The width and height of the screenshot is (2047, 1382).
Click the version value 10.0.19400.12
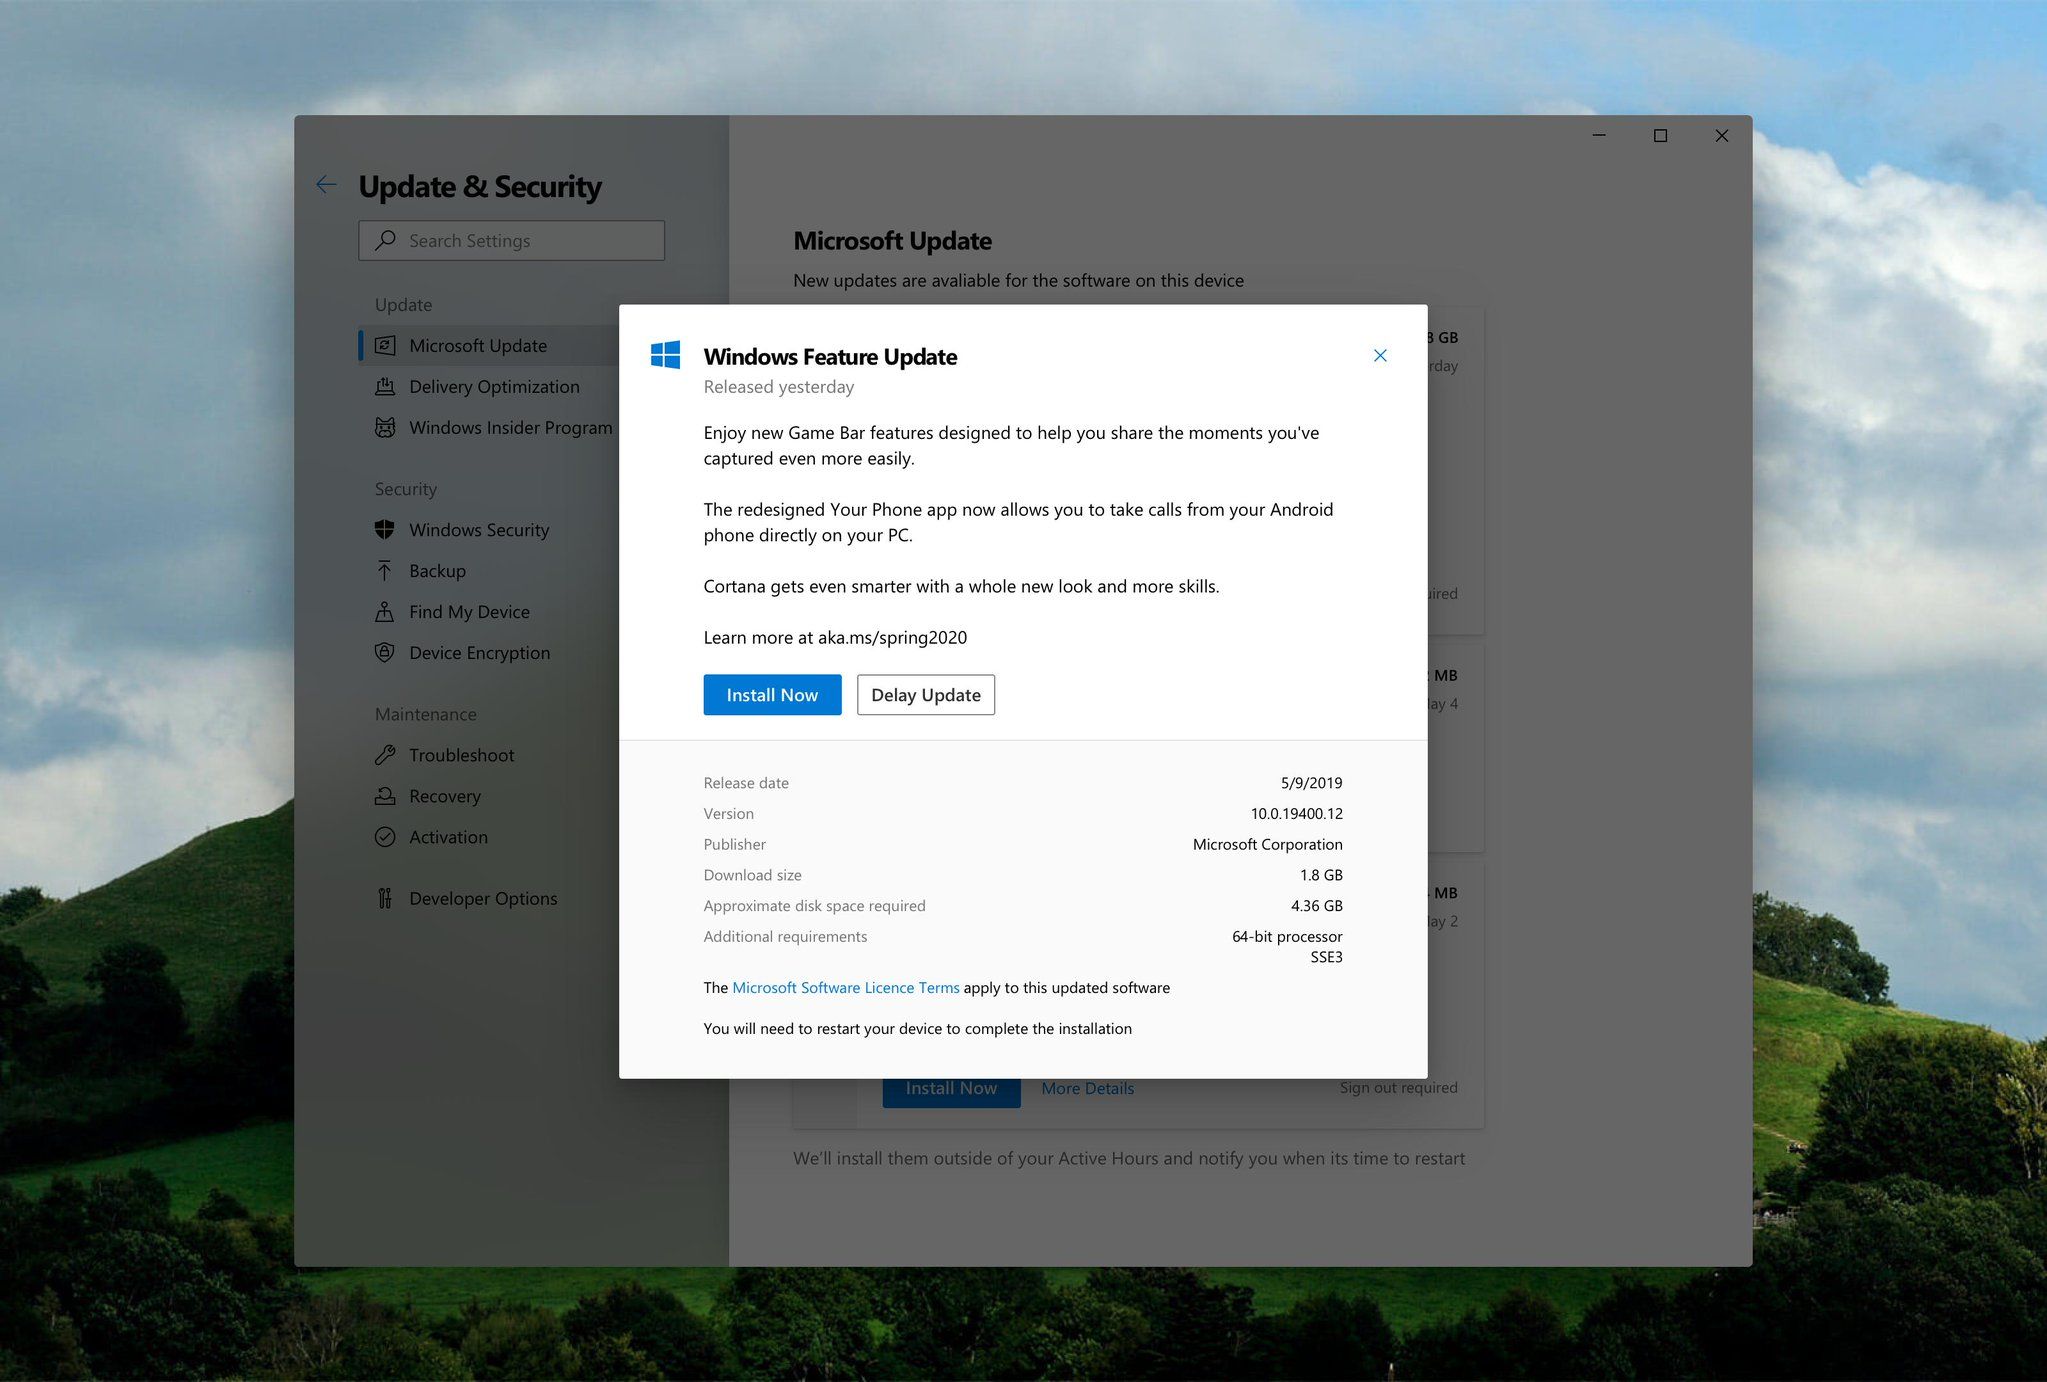pyautogui.click(x=1296, y=813)
